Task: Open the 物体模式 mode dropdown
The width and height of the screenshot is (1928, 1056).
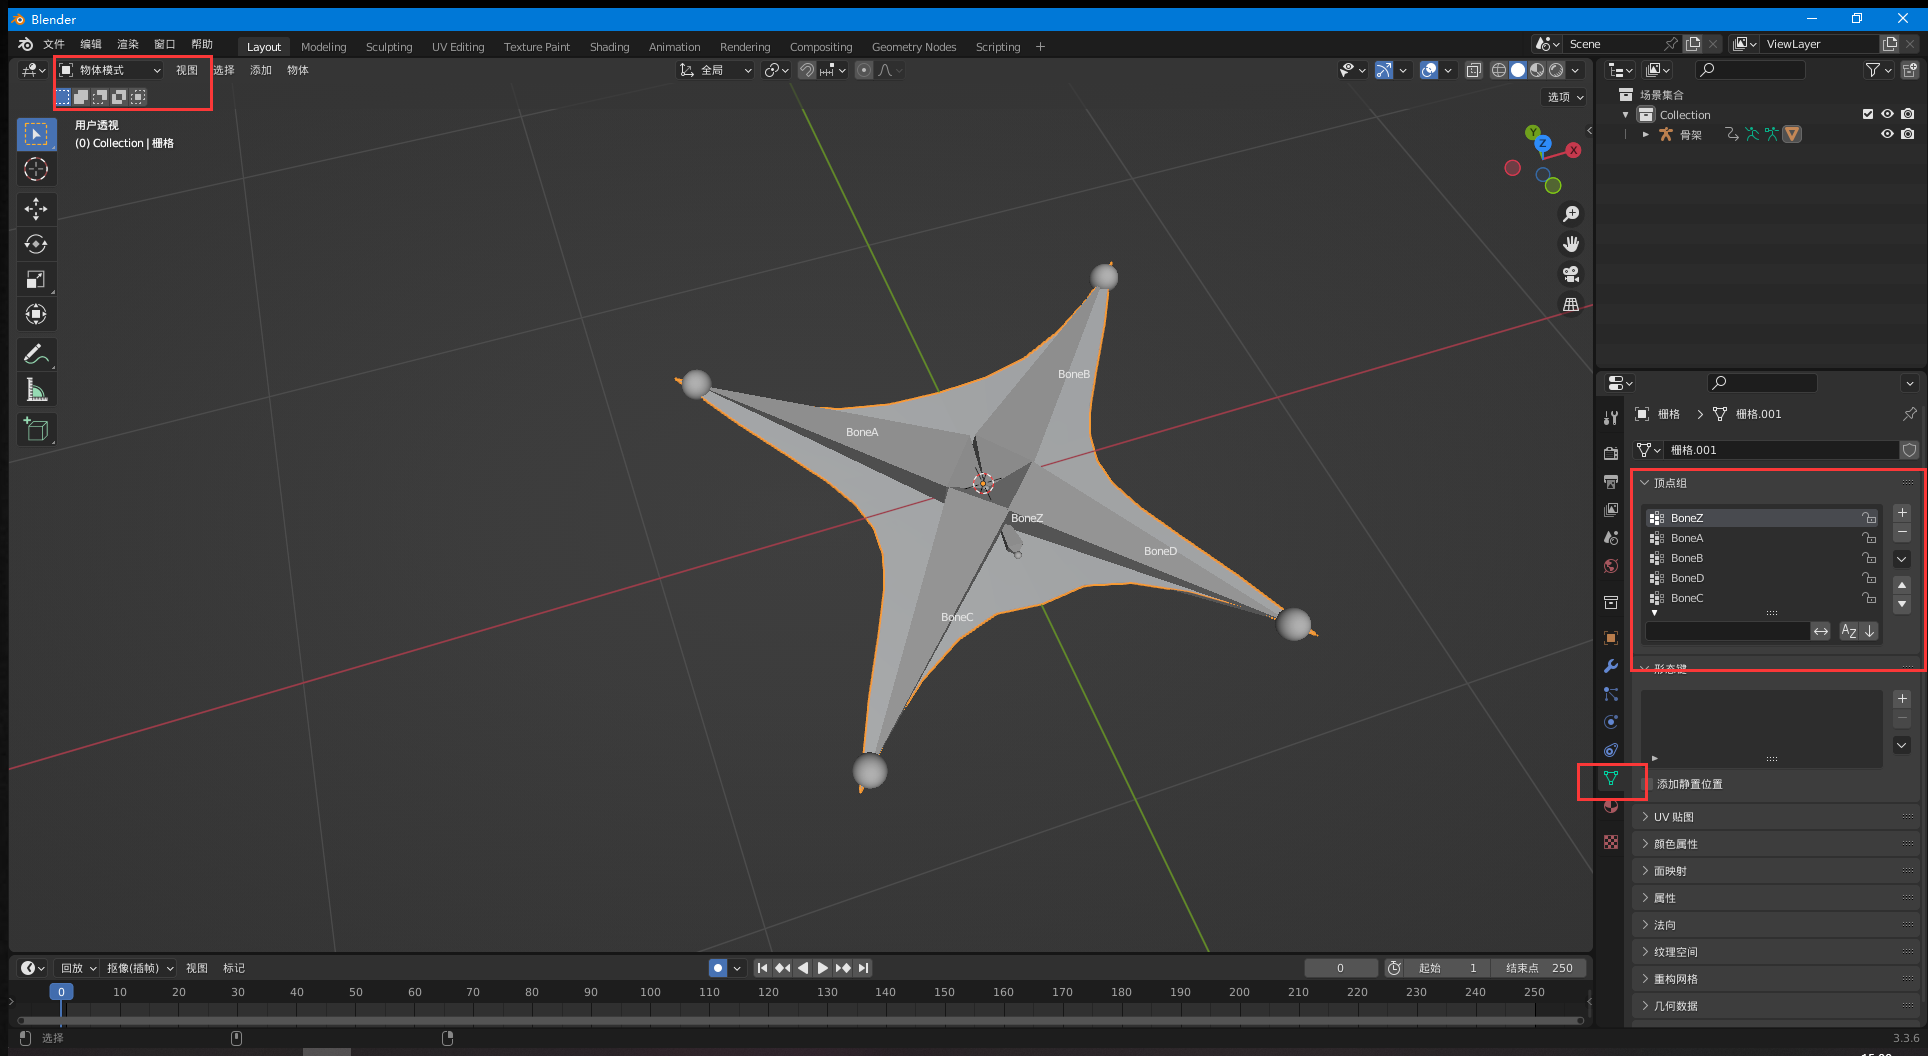Action: [110, 70]
